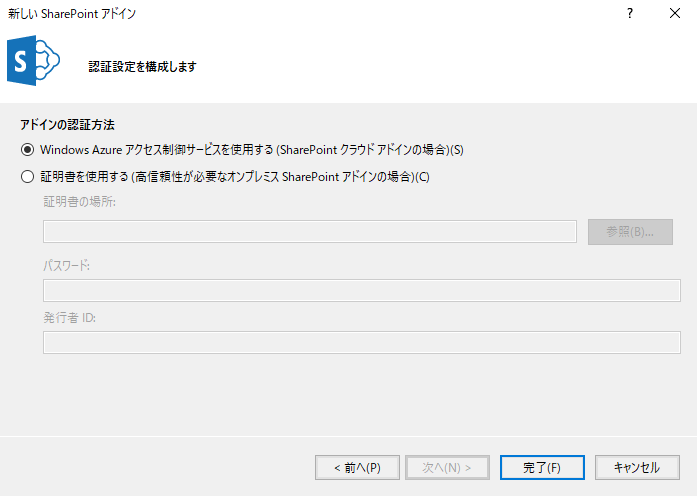Image resolution: width=697 pixels, height=496 pixels.
Task: Select the 証明書を使用する radio button
Action: (x=27, y=177)
